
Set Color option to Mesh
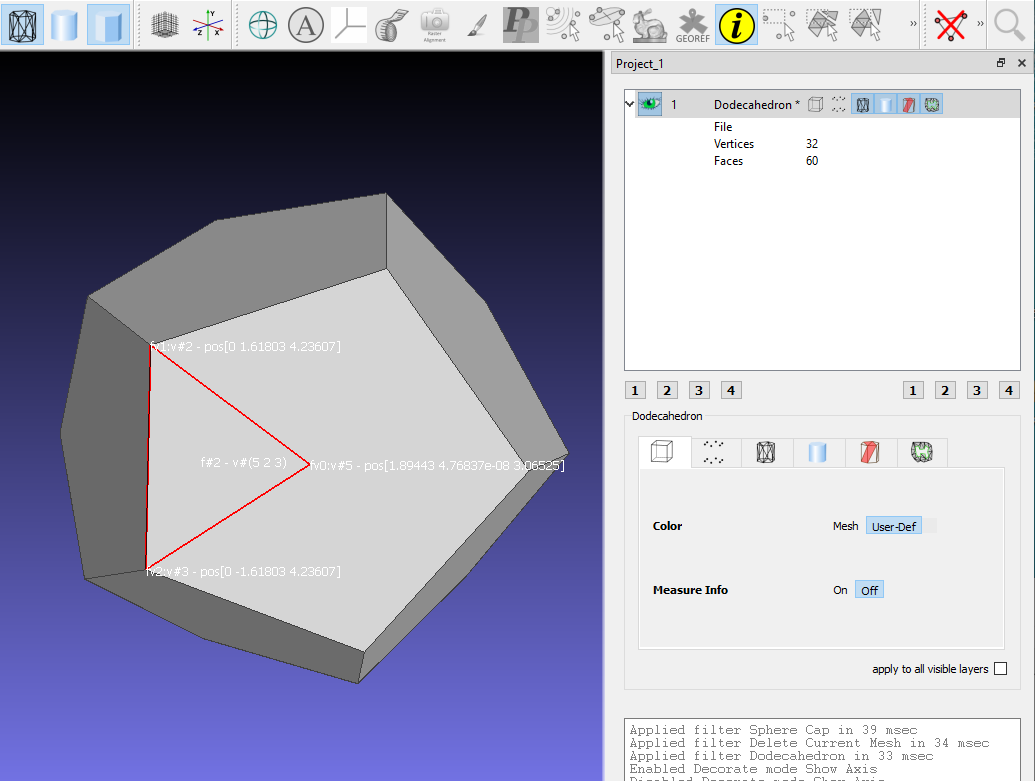(x=846, y=526)
